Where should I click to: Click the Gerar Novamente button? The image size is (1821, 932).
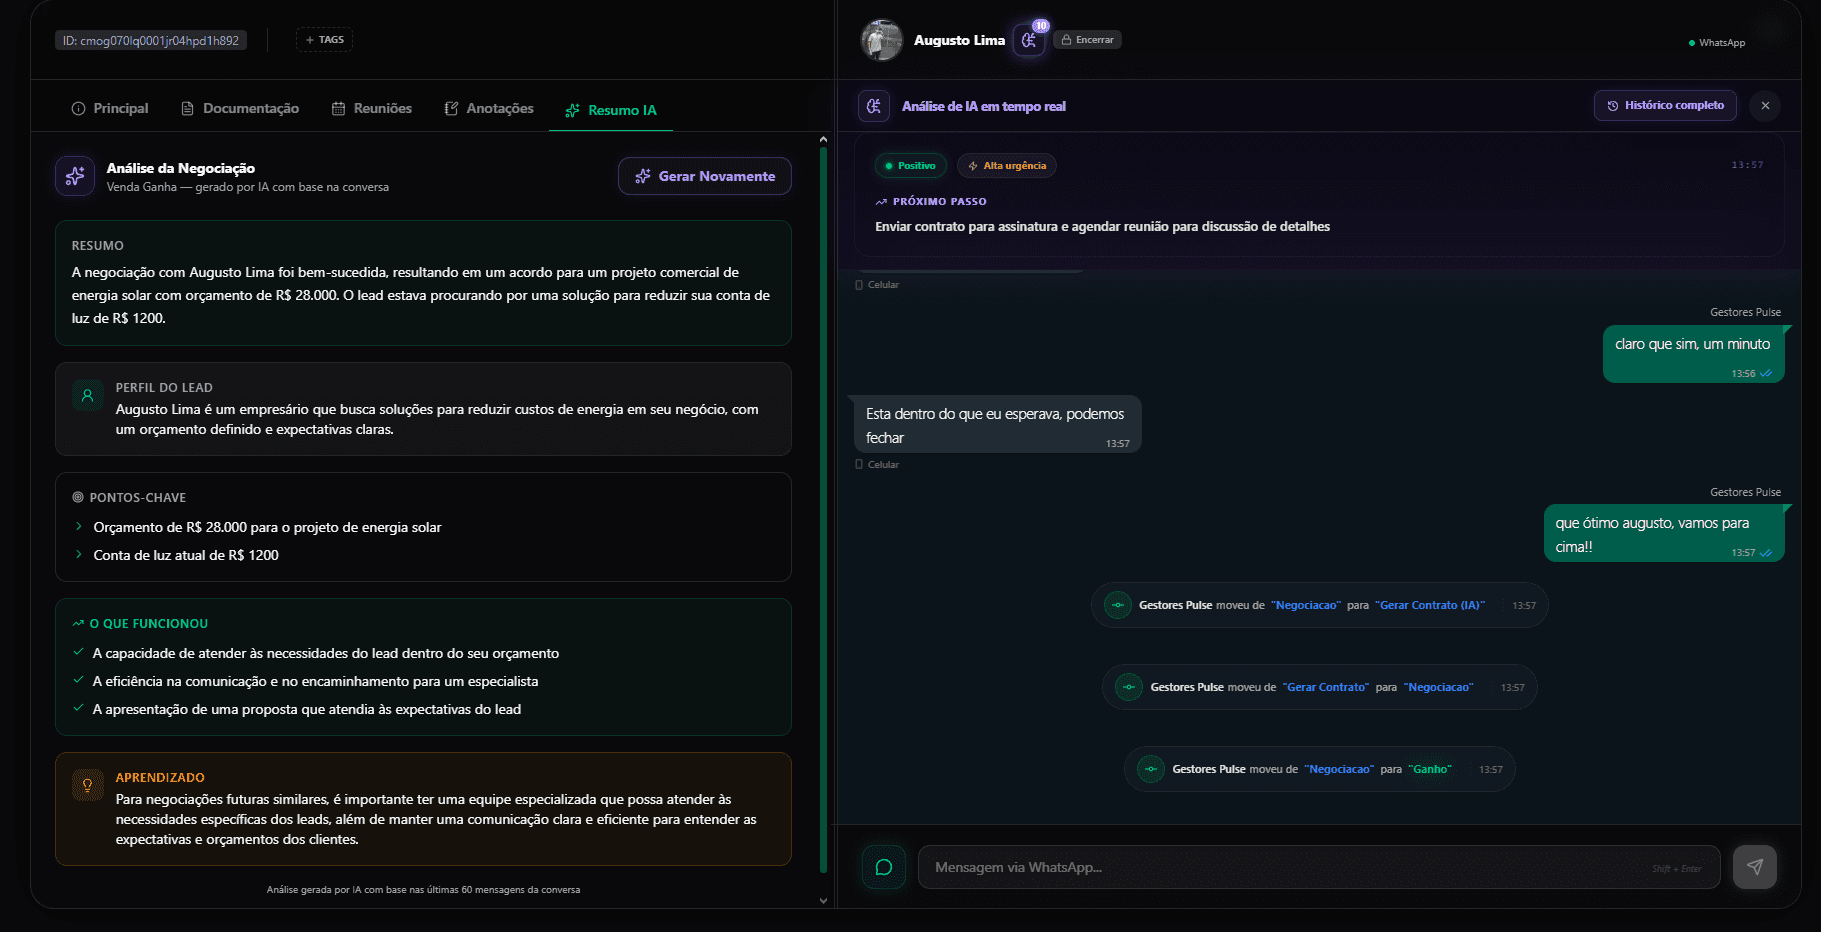(705, 176)
